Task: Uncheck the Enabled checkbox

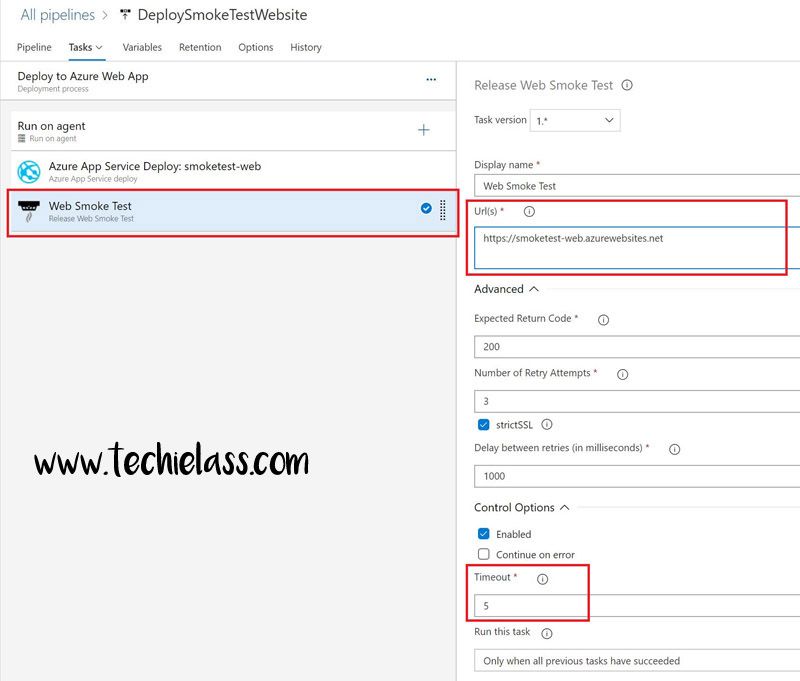Action: click(483, 534)
